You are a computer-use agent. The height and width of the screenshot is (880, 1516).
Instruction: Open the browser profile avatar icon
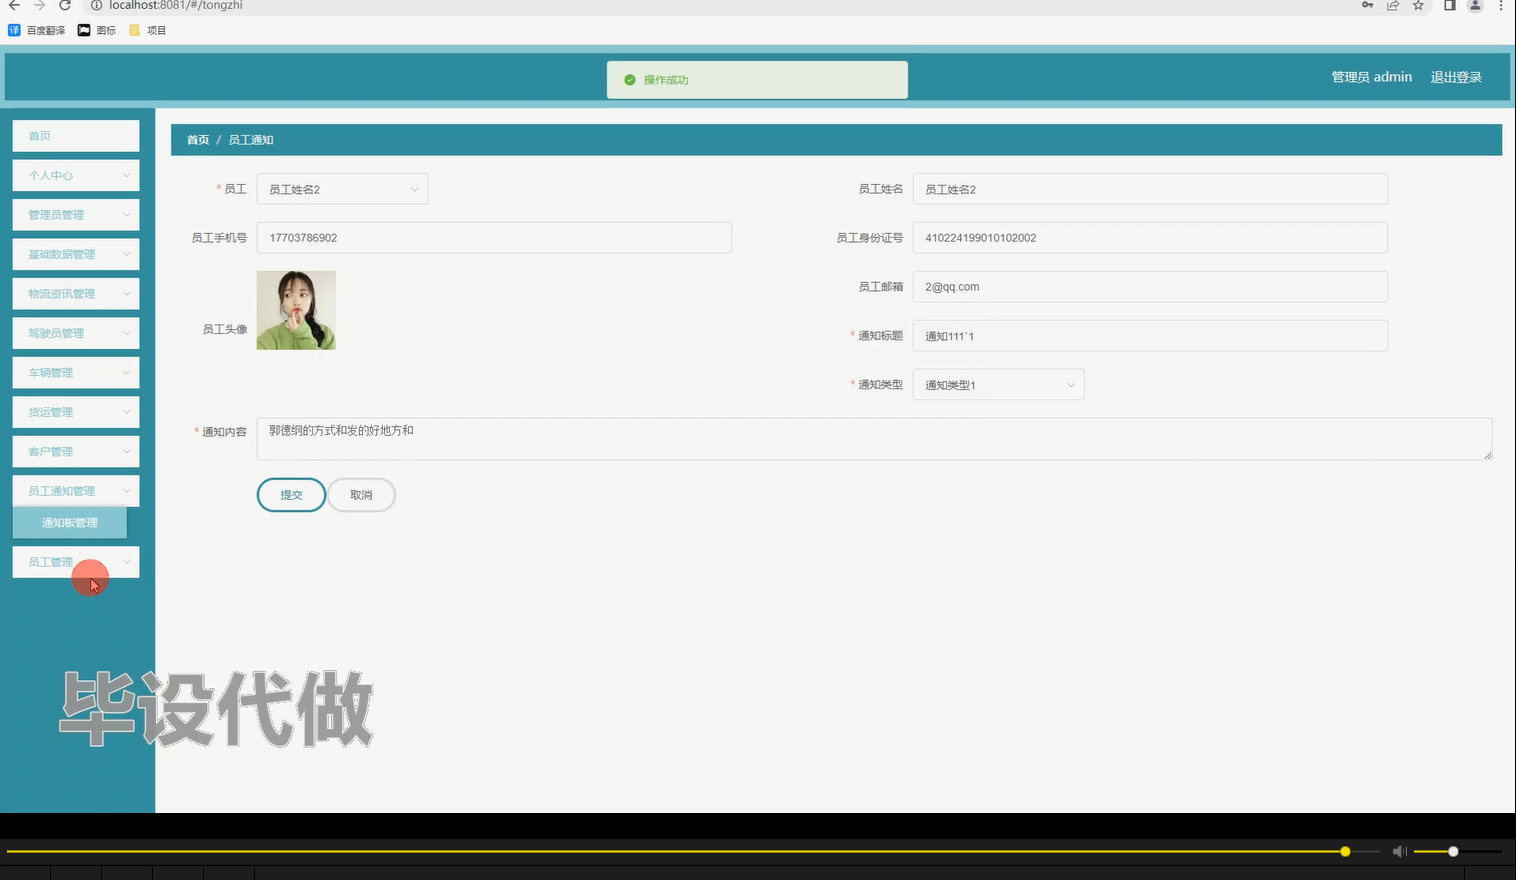[1475, 5]
